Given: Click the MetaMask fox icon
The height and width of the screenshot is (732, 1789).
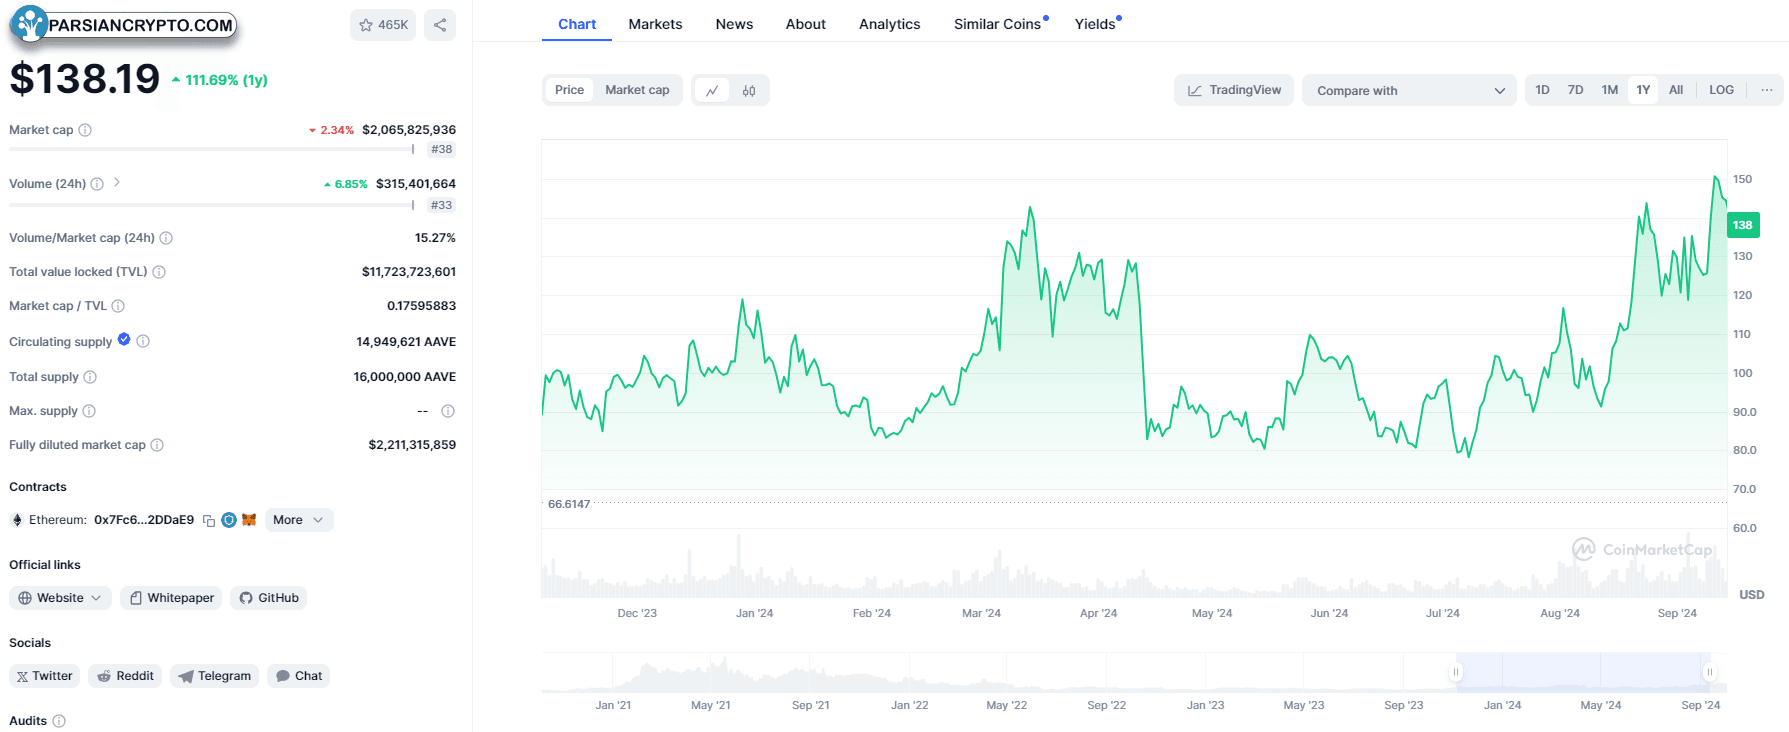Looking at the screenshot, I should point(249,520).
